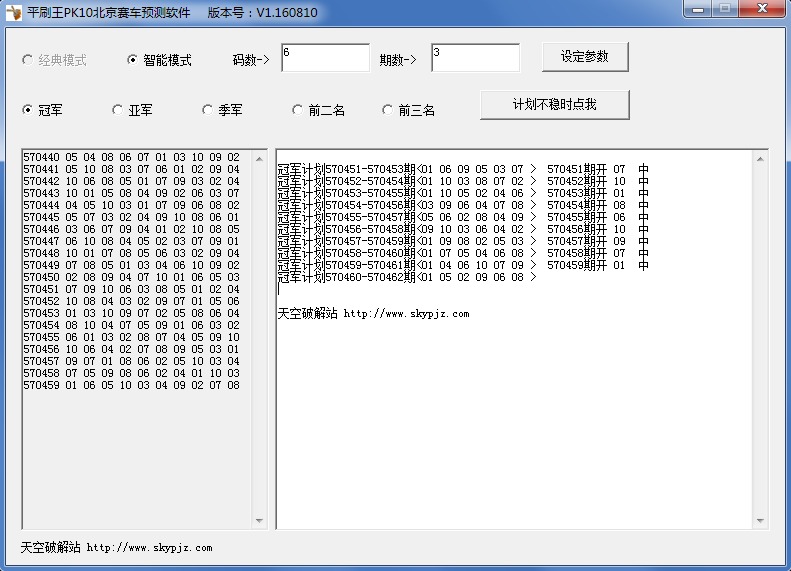Click the 码数 input field

(325, 58)
